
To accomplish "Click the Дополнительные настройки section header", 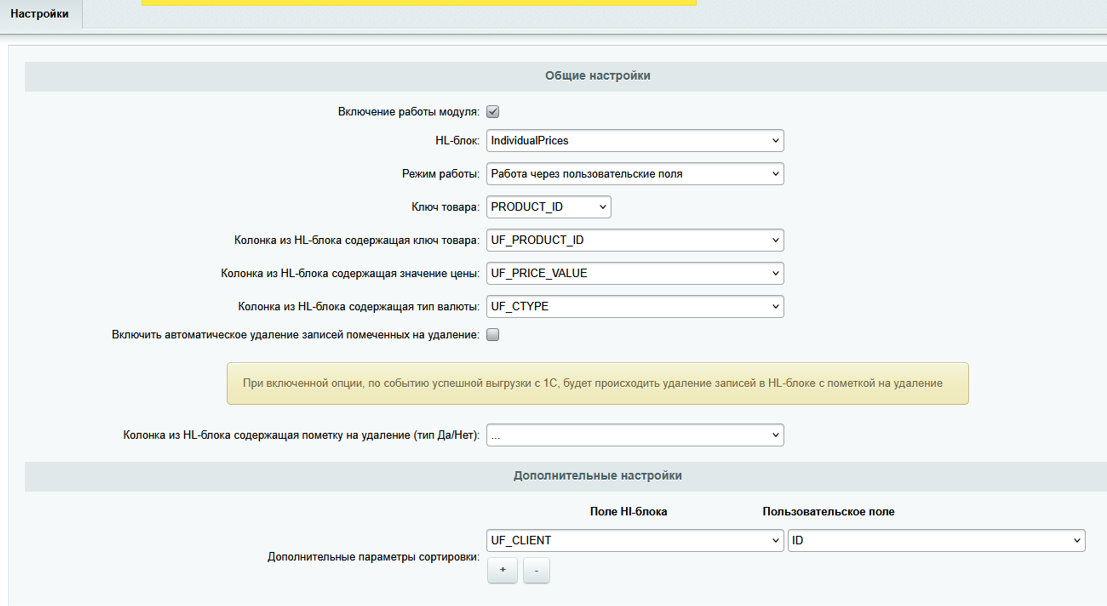I will pyautogui.click(x=597, y=476).
